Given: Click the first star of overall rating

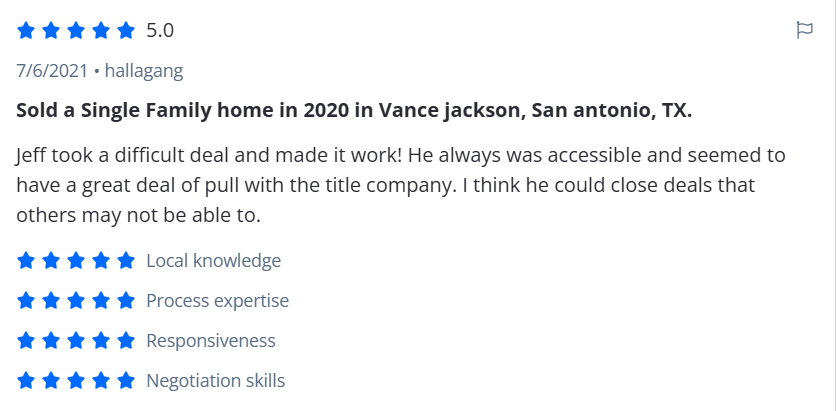Looking at the screenshot, I should (26, 31).
